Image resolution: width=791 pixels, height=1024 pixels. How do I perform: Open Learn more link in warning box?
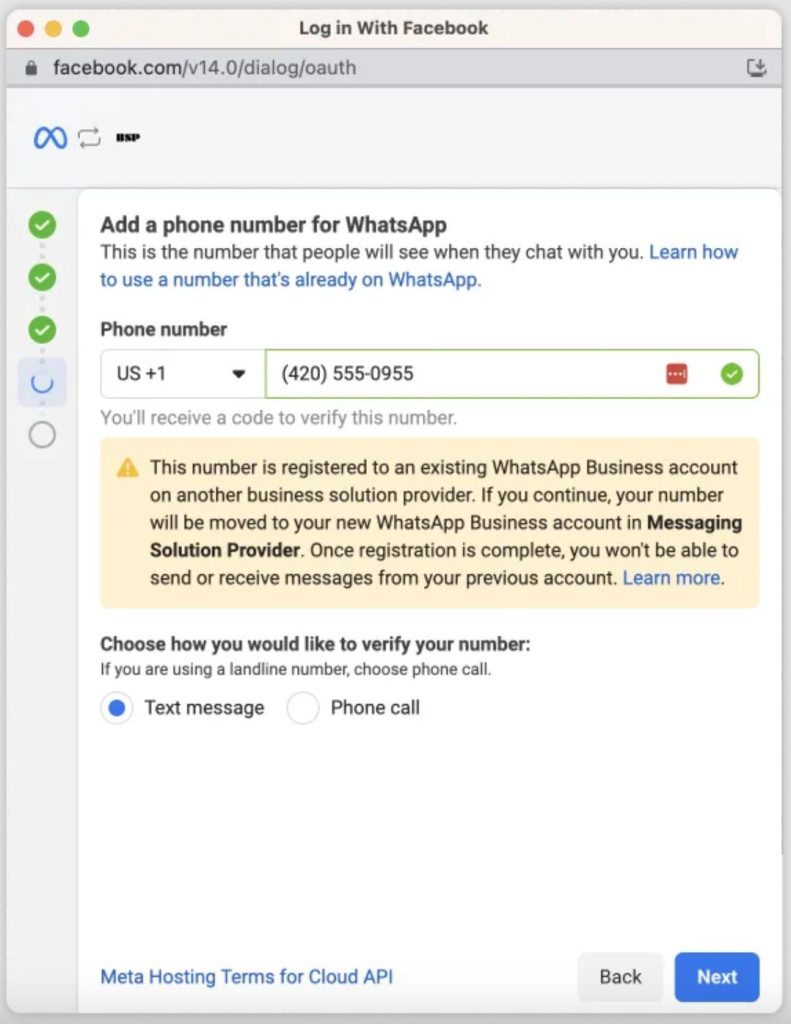[x=671, y=578]
